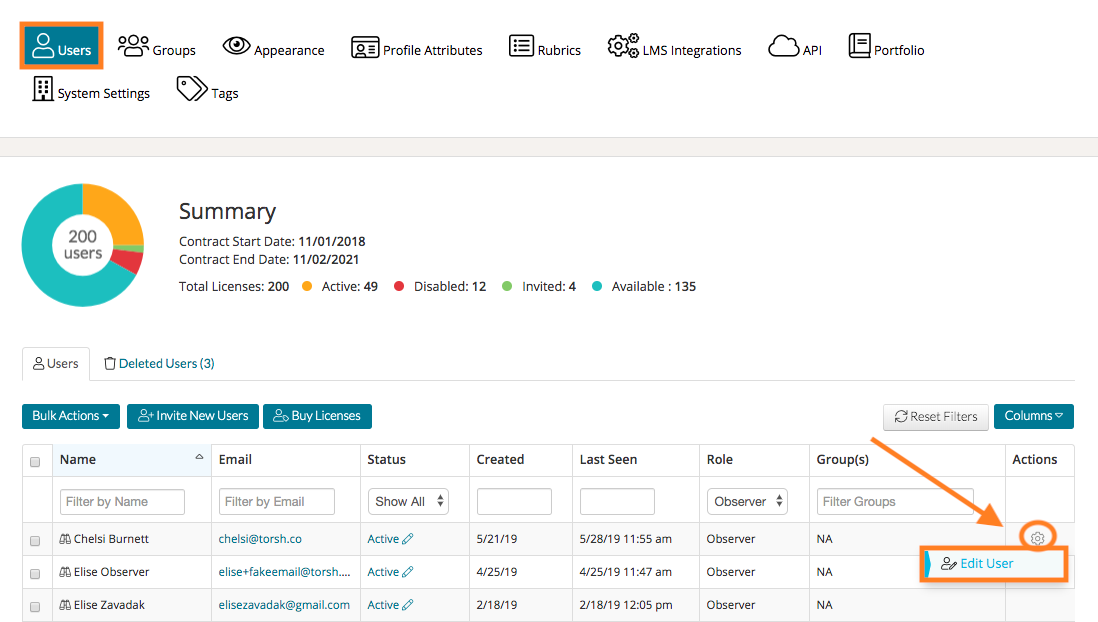Click the Filter by Name field
Screen dimensions: 1098x622
[122, 501]
